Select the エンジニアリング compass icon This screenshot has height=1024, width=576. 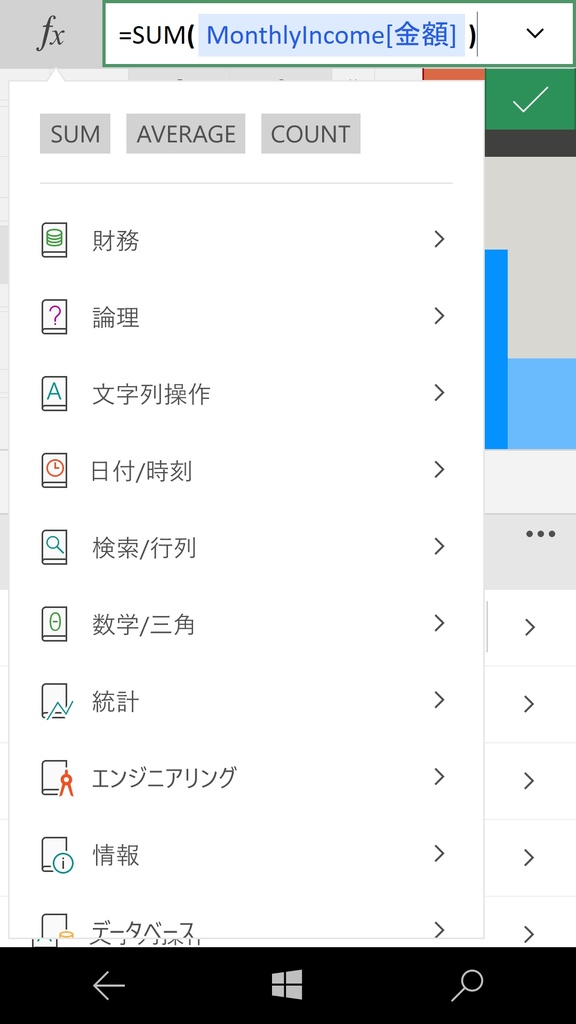57,778
